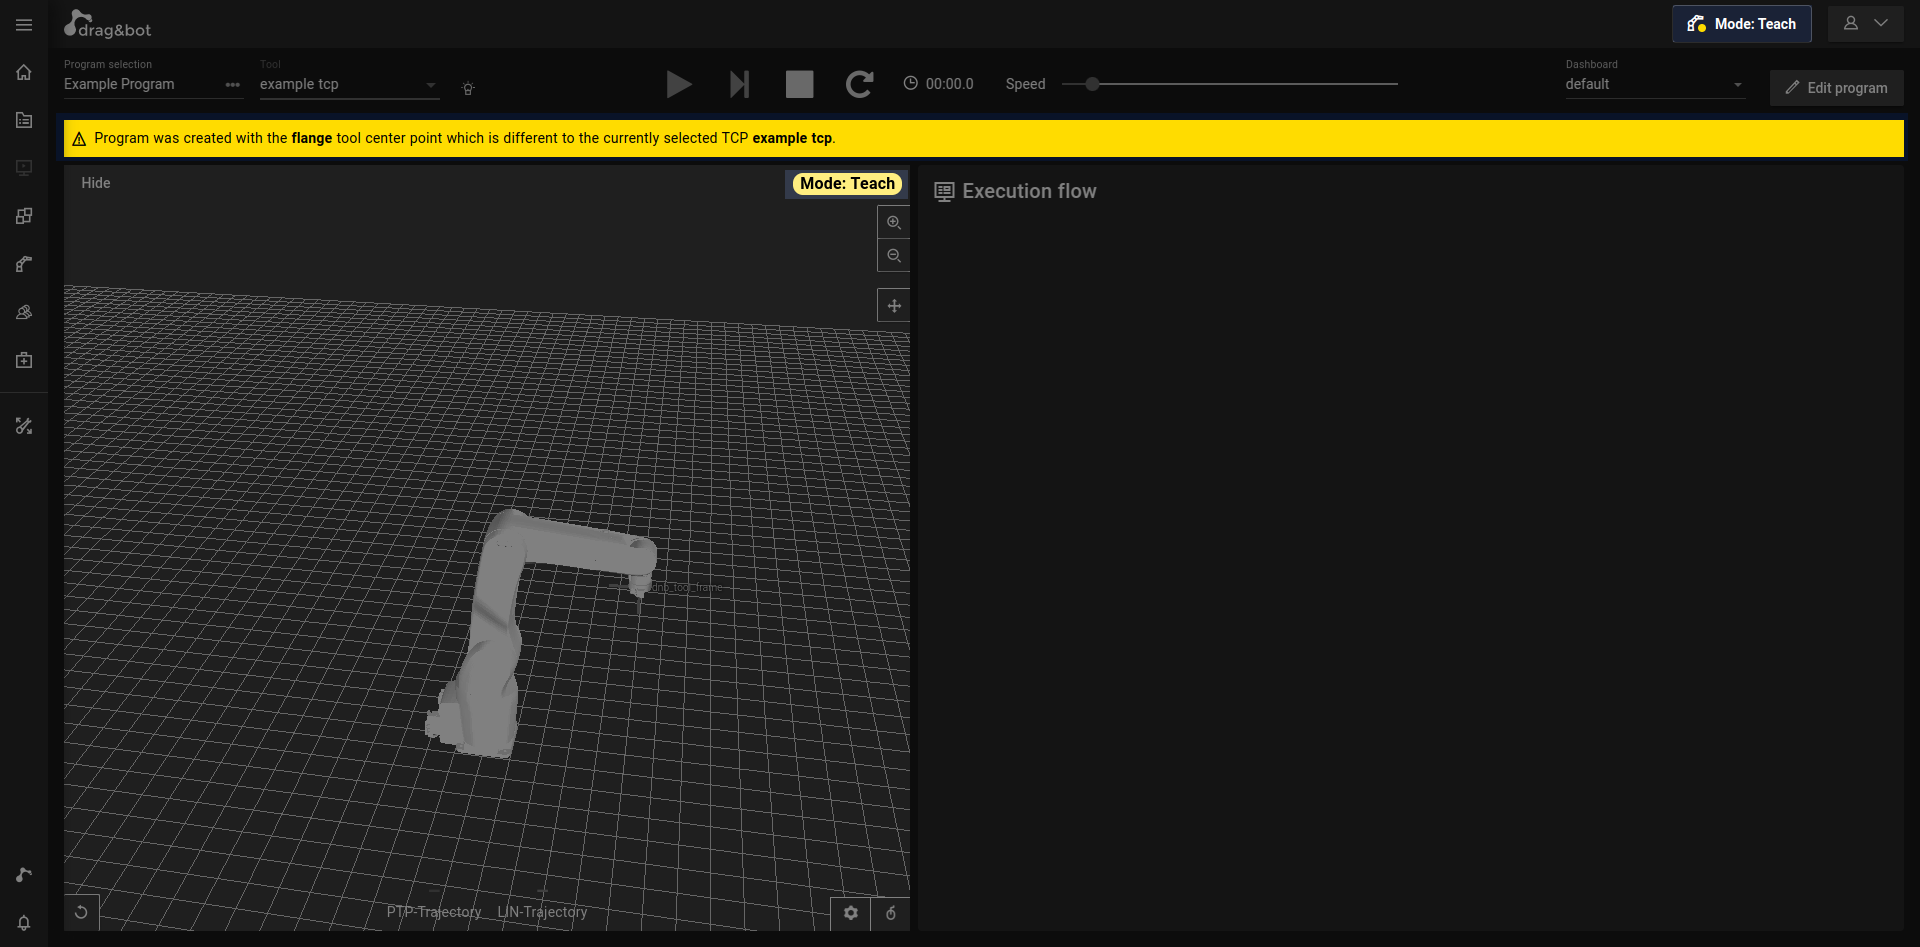Click the yellow TCP warning banner
Viewport: 1920px width, 947px height.
(x=983, y=138)
